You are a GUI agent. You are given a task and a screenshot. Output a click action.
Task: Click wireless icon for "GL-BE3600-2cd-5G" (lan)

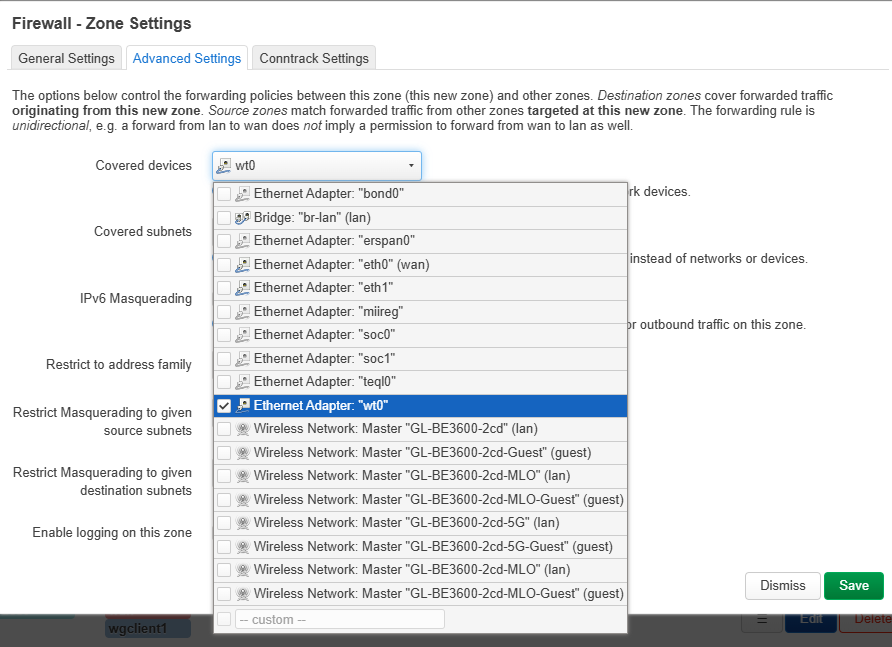coord(242,523)
